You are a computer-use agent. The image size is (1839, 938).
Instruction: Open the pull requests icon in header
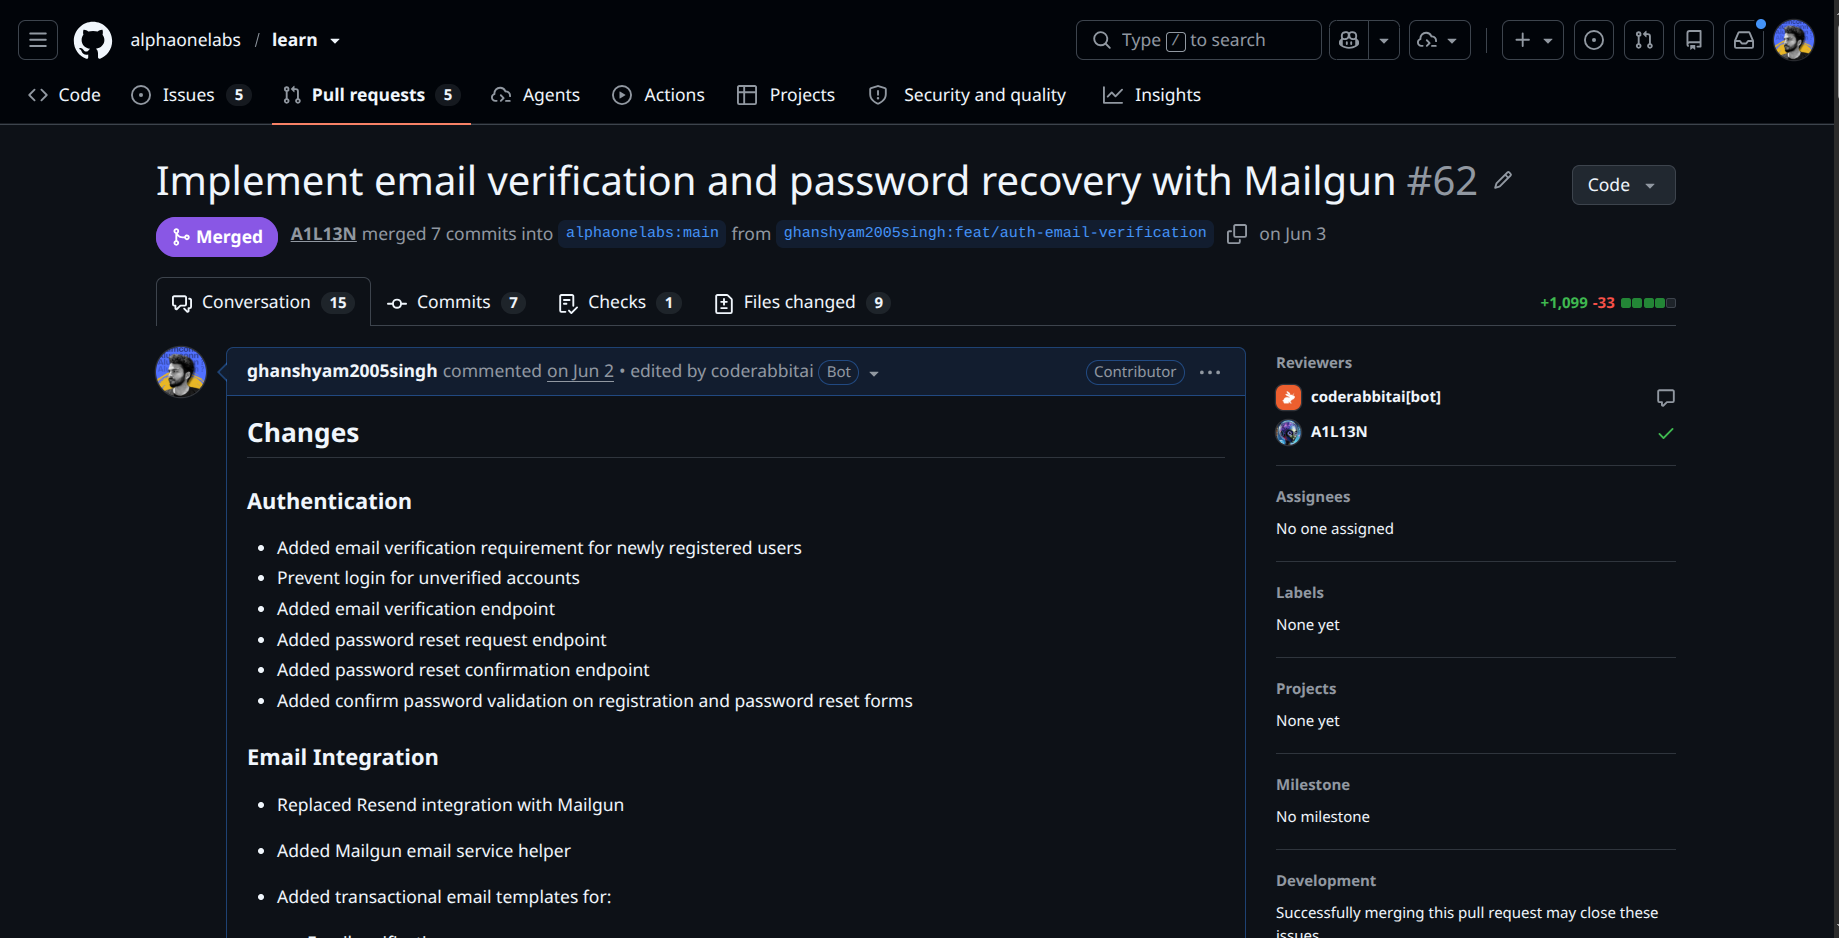coord(1644,40)
